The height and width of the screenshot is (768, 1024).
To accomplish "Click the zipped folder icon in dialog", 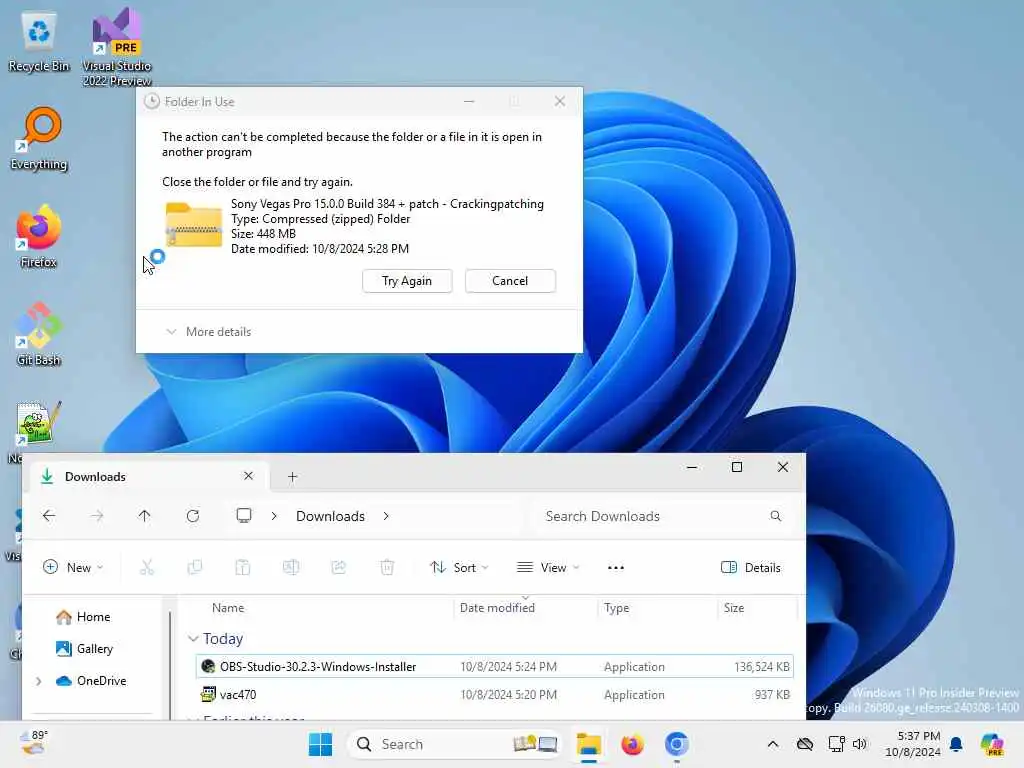I will pyautogui.click(x=193, y=225).
